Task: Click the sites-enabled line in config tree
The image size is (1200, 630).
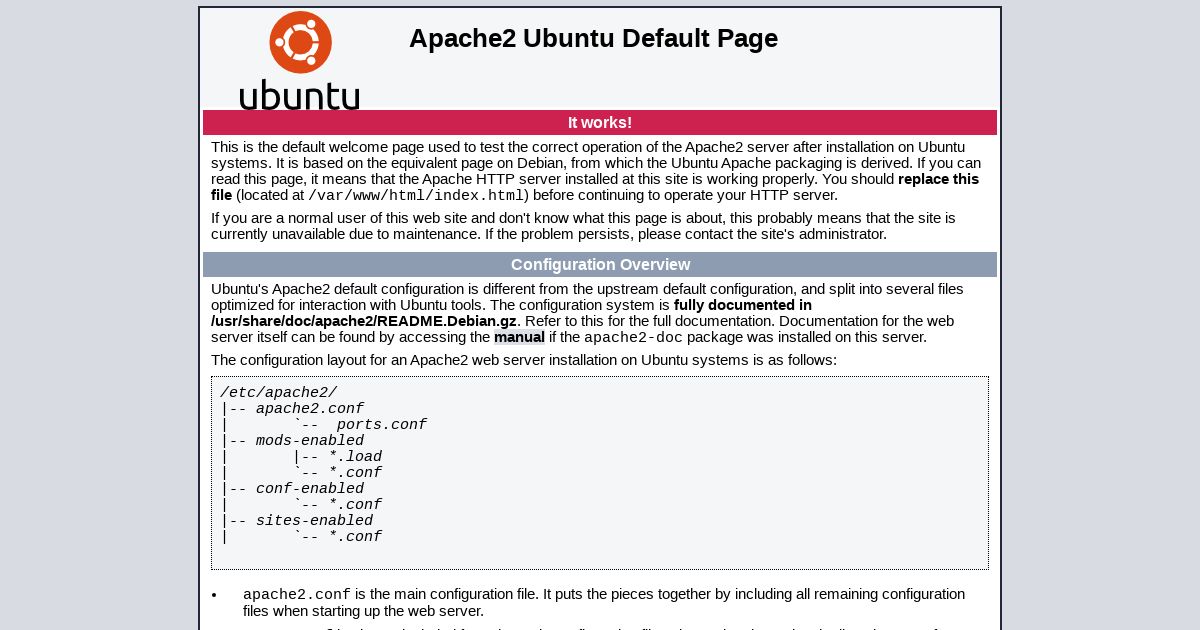Action: coord(297,521)
